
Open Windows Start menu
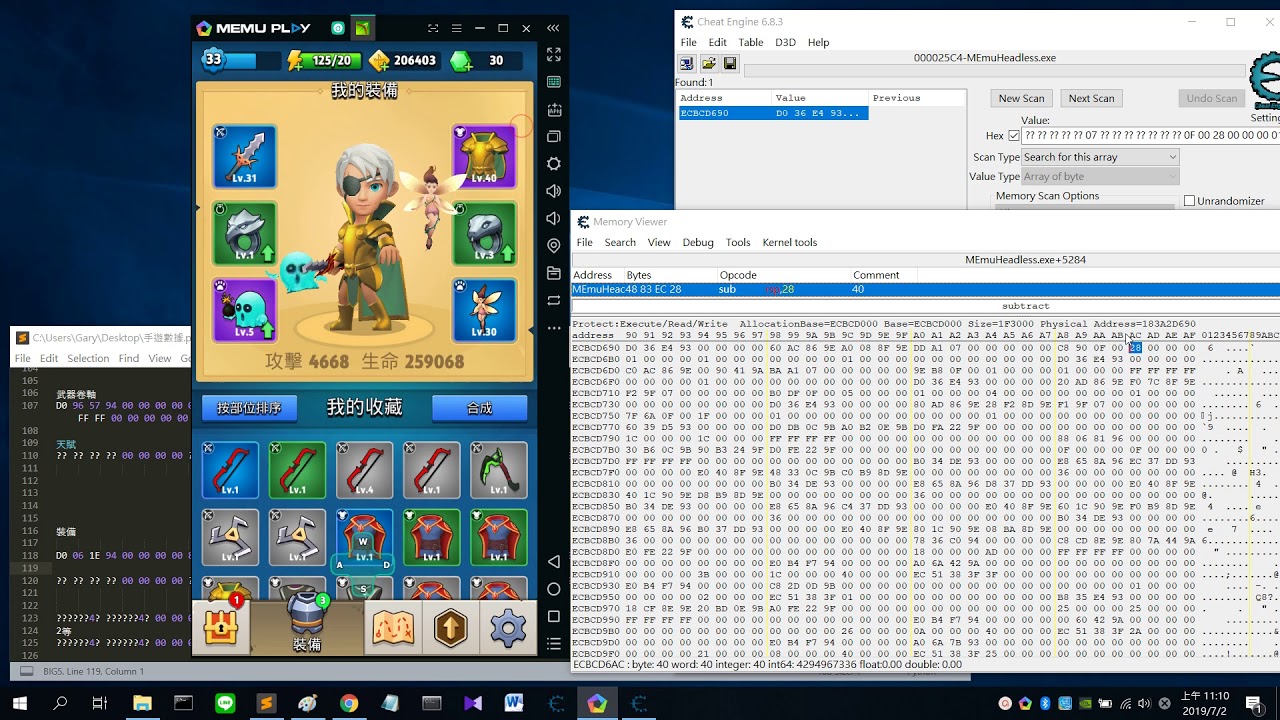pos(20,704)
